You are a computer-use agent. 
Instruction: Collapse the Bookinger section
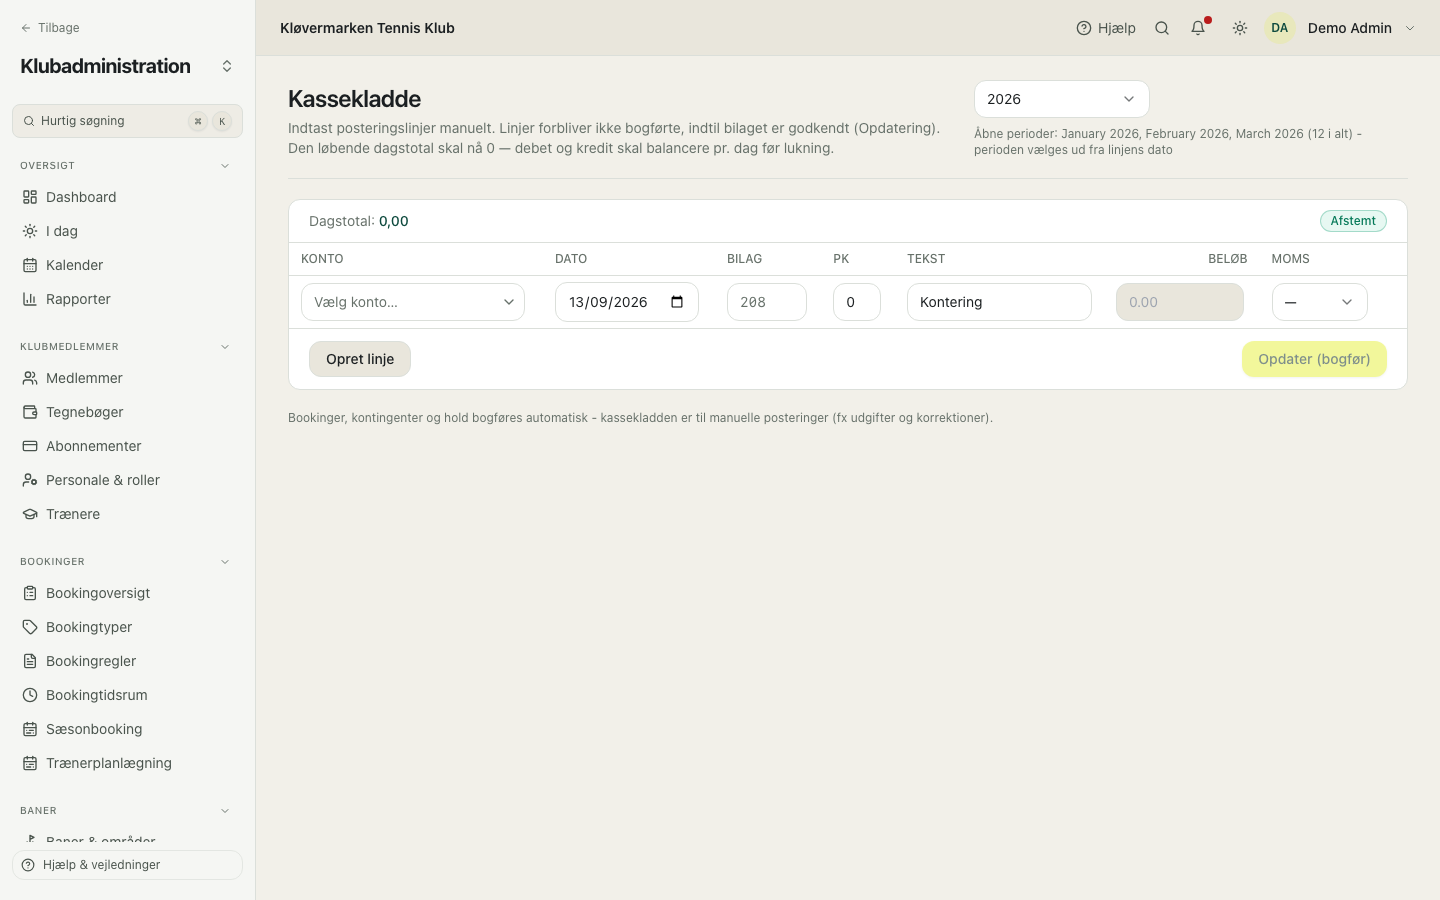(x=225, y=562)
